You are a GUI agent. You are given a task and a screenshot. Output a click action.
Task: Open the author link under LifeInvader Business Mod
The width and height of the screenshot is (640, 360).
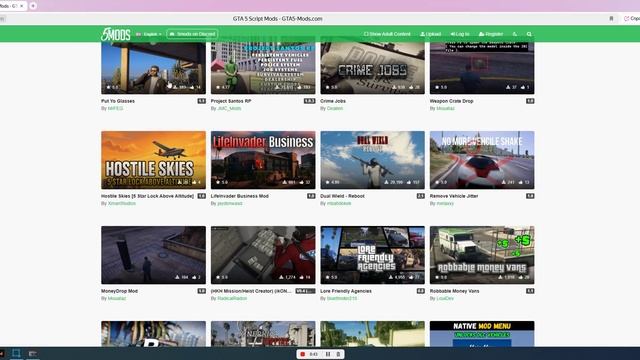pos(230,203)
